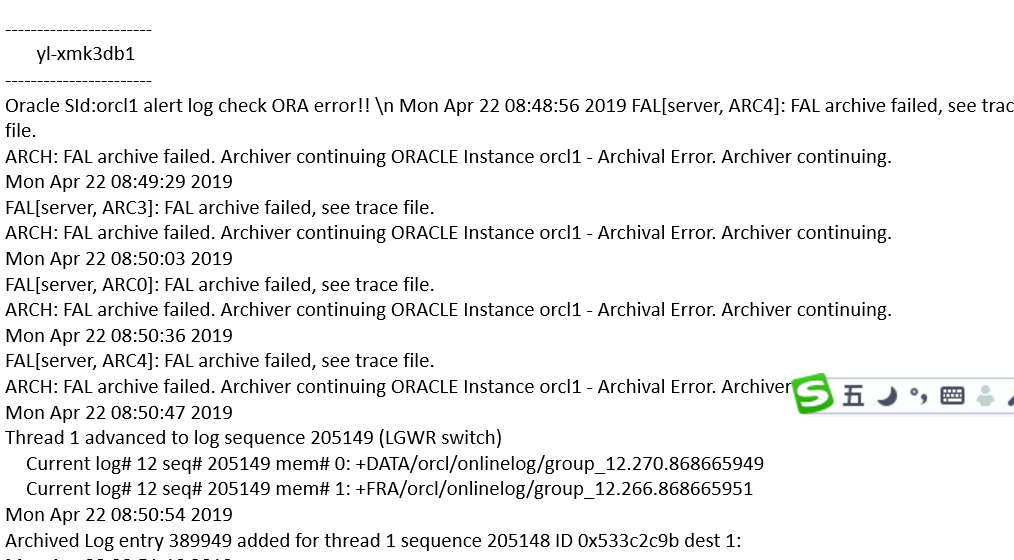Click the timestamp Mon Apr 22 08:49:29 2019
Viewport: 1014px width, 560px height.
click(x=119, y=182)
